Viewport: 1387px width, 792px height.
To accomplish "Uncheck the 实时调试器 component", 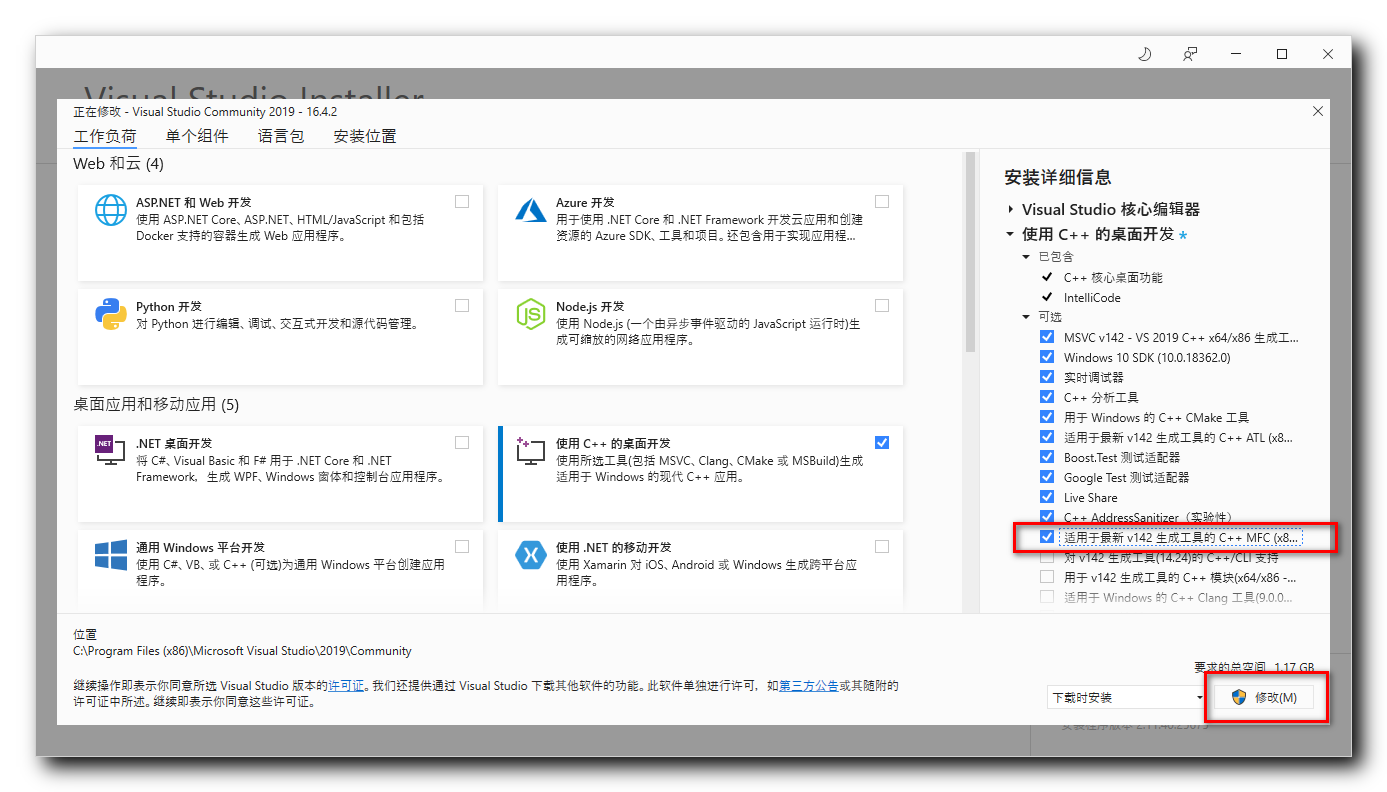I will tap(1047, 377).
